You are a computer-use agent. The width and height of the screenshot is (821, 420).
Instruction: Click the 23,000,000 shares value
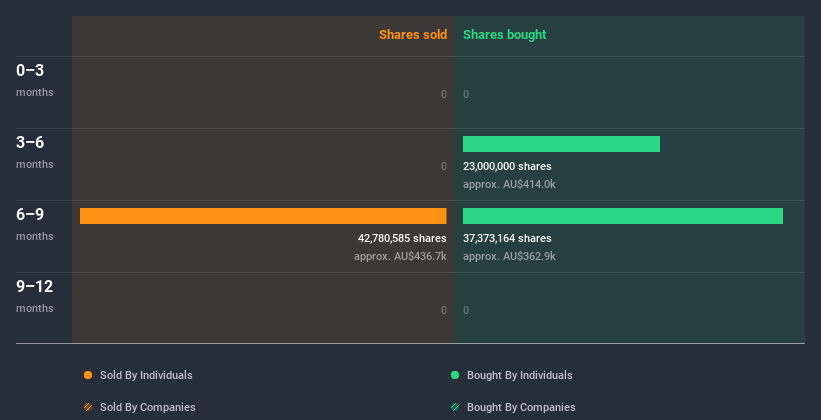pyautogui.click(x=507, y=166)
